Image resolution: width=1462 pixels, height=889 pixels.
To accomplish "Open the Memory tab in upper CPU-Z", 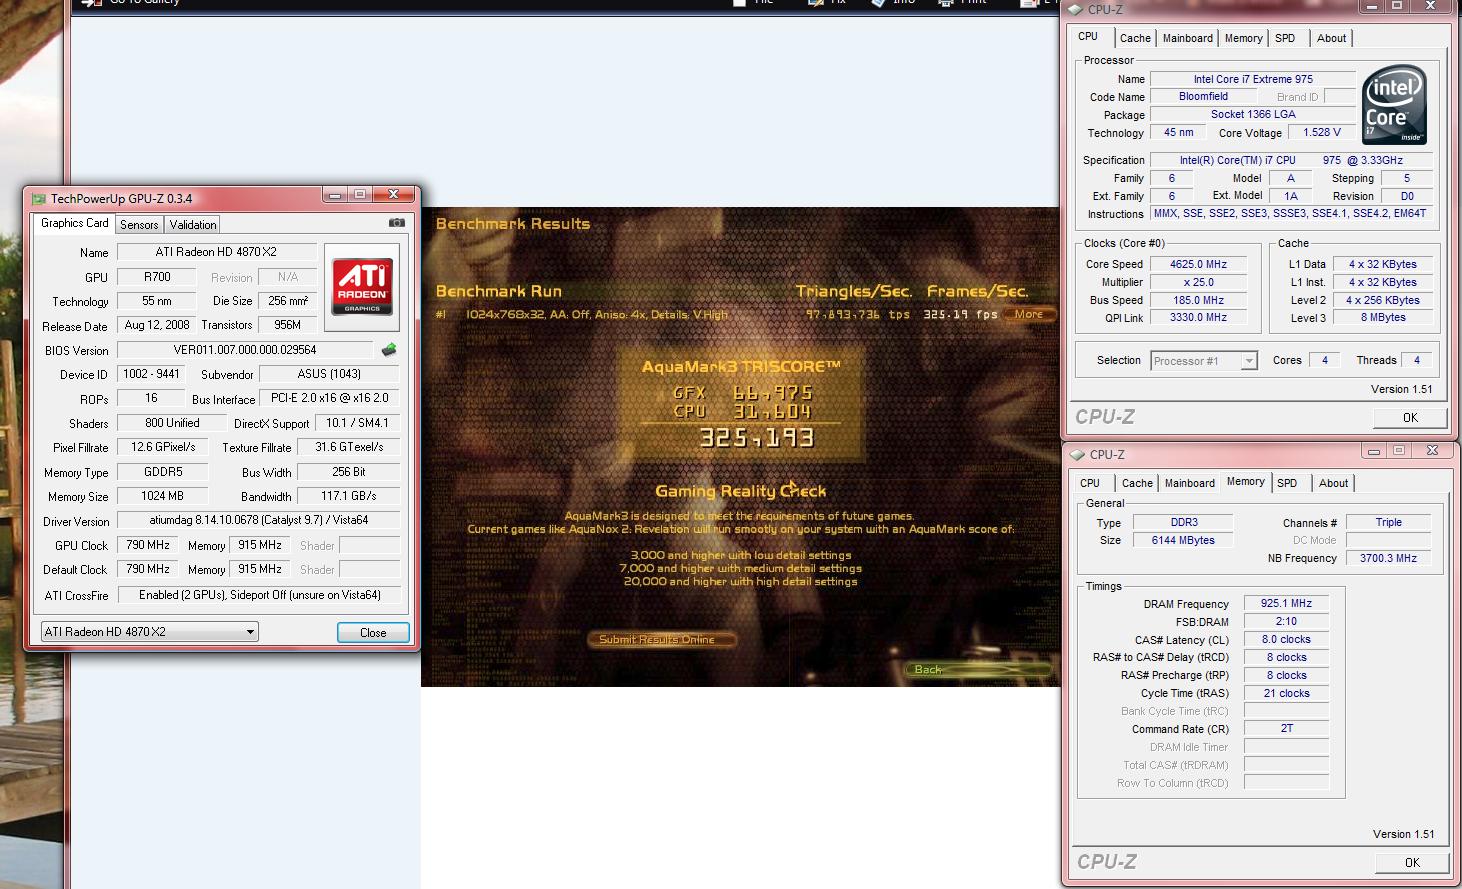I will point(1244,38).
